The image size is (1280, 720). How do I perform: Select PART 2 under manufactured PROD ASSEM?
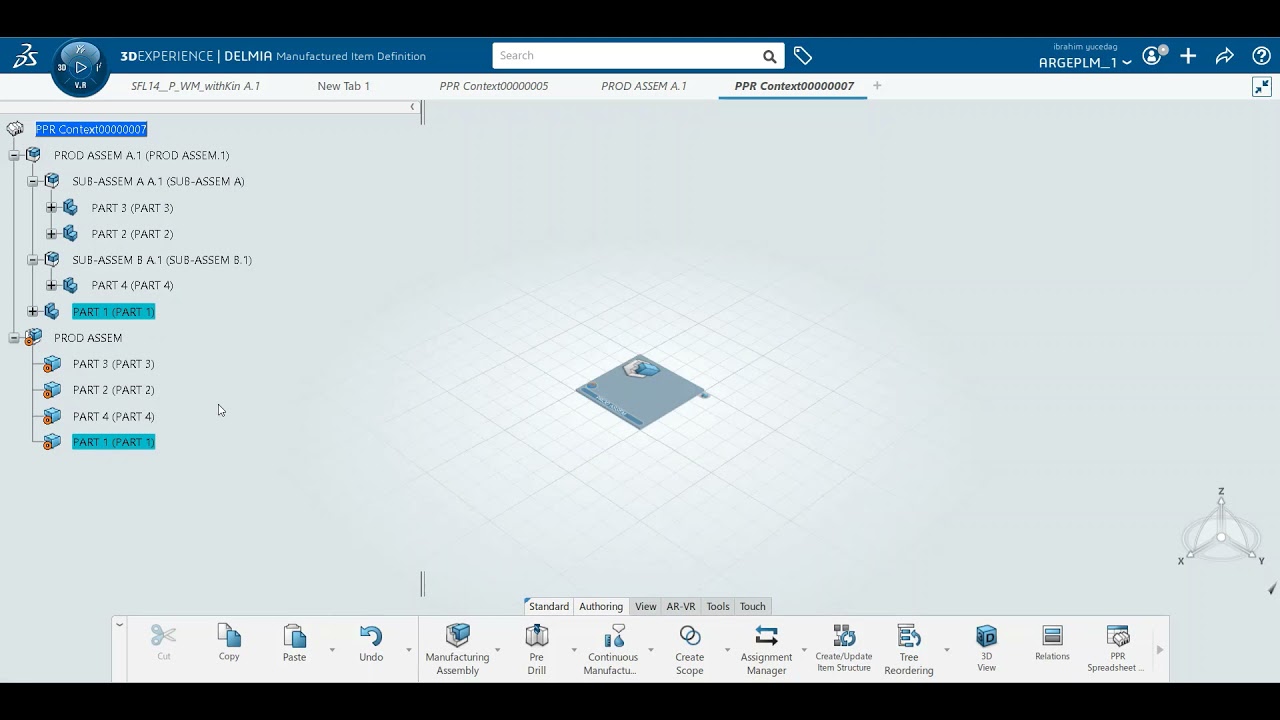coord(113,390)
